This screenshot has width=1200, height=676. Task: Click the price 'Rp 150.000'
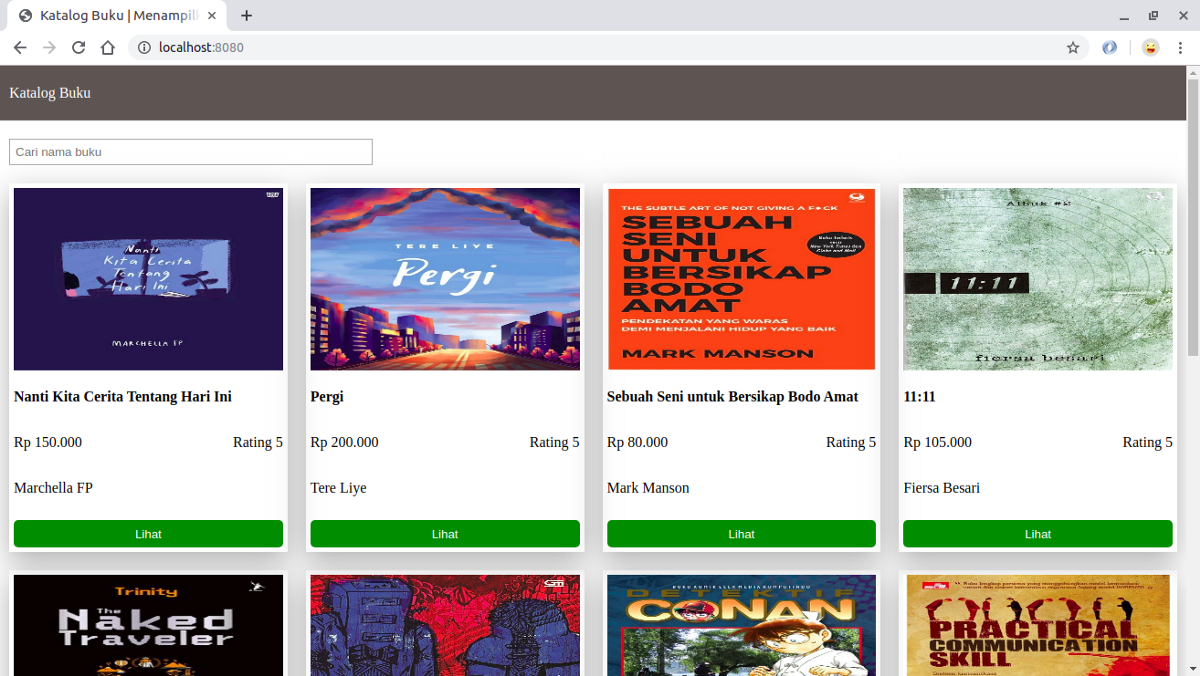(x=48, y=442)
